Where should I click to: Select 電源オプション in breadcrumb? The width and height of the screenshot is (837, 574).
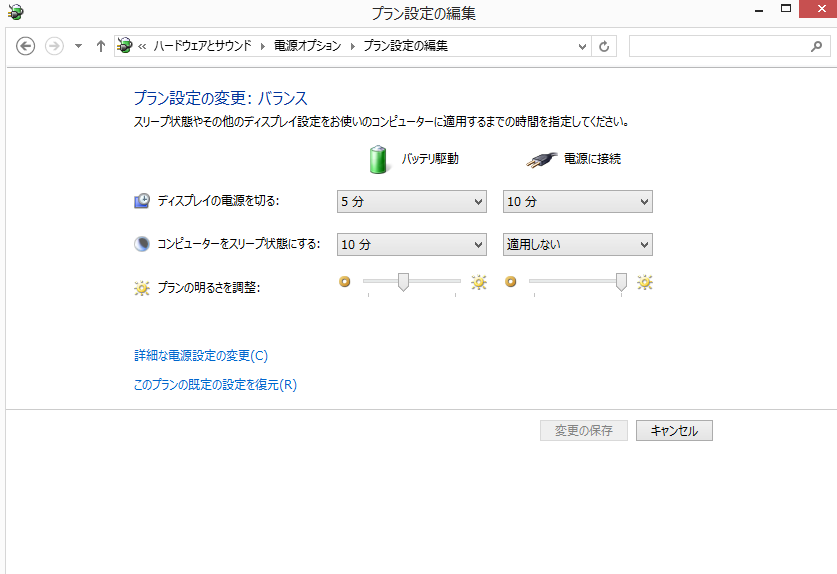308,46
